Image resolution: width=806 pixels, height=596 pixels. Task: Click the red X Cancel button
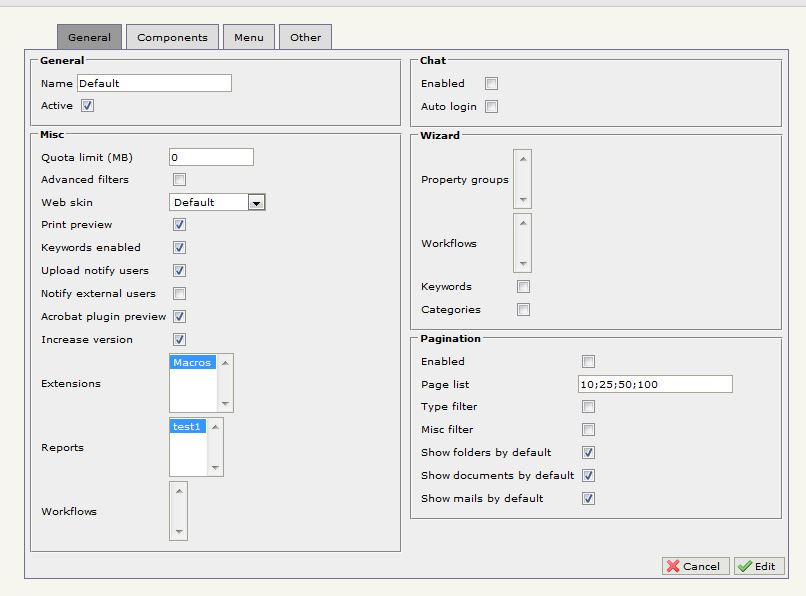pos(695,566)
